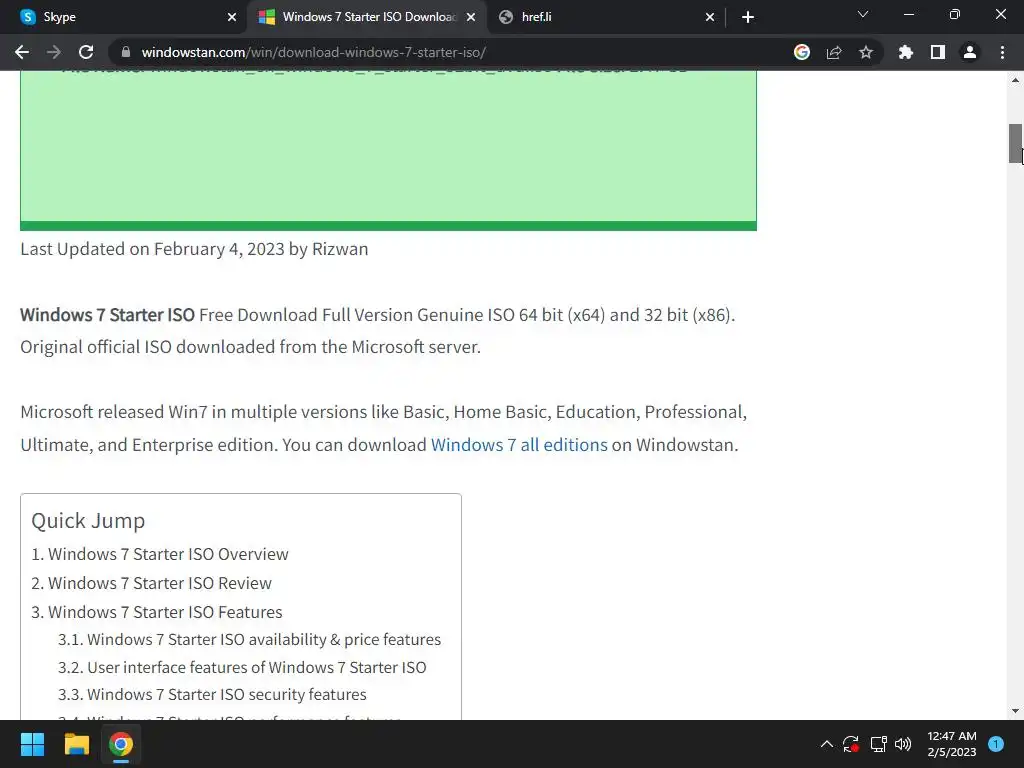Toggle the browser side panel icon

click(x=938, y=52)
